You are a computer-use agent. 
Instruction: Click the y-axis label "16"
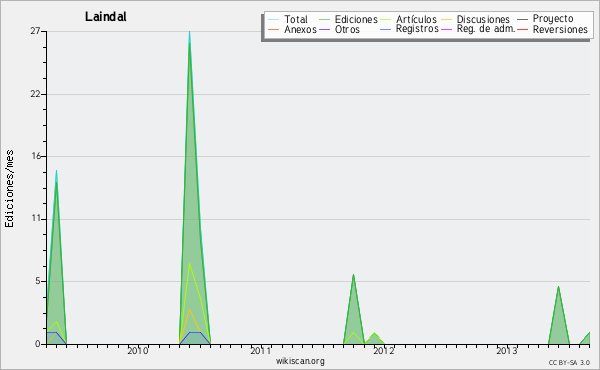tap(36, 156)
